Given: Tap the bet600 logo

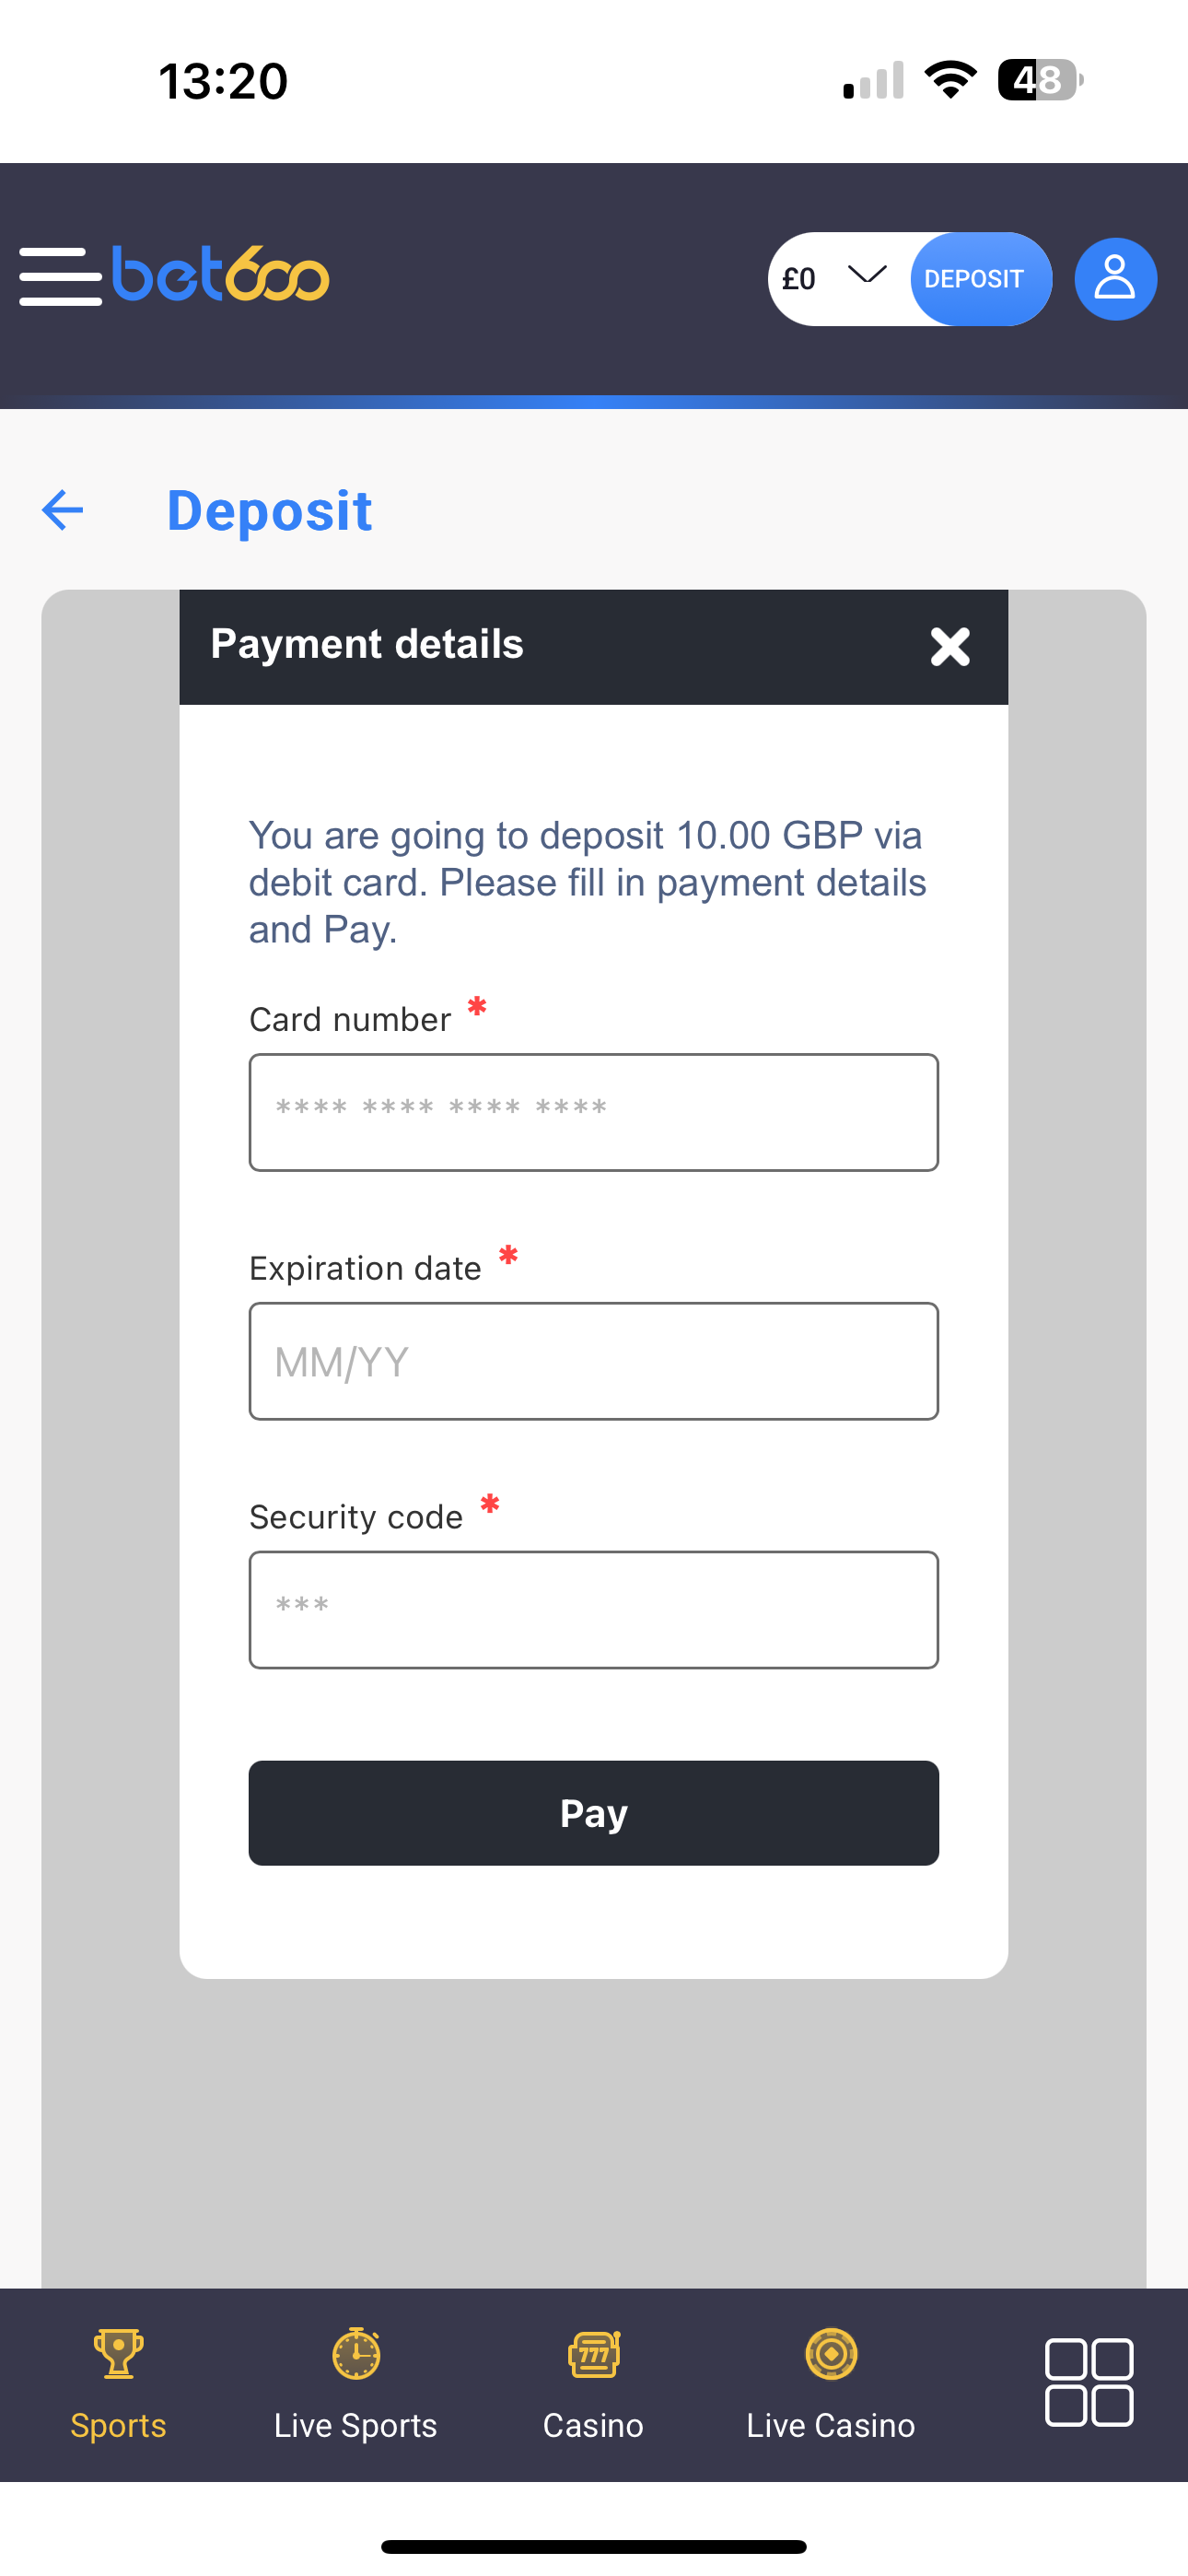Looking at the screenshot, I should tap(221, 274).
